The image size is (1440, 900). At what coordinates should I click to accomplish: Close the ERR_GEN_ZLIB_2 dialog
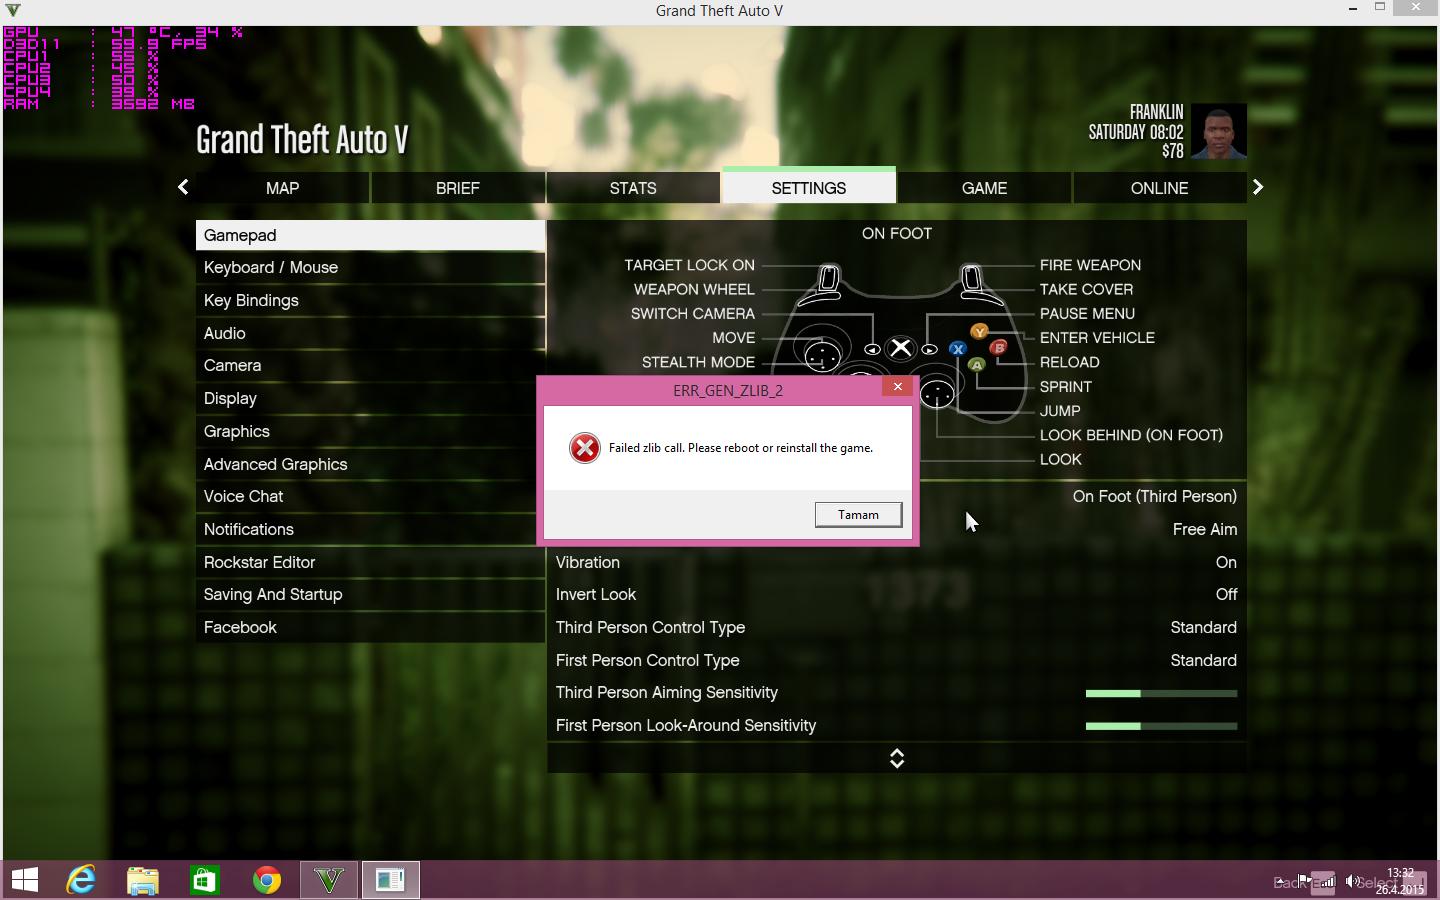pos(897,387)
